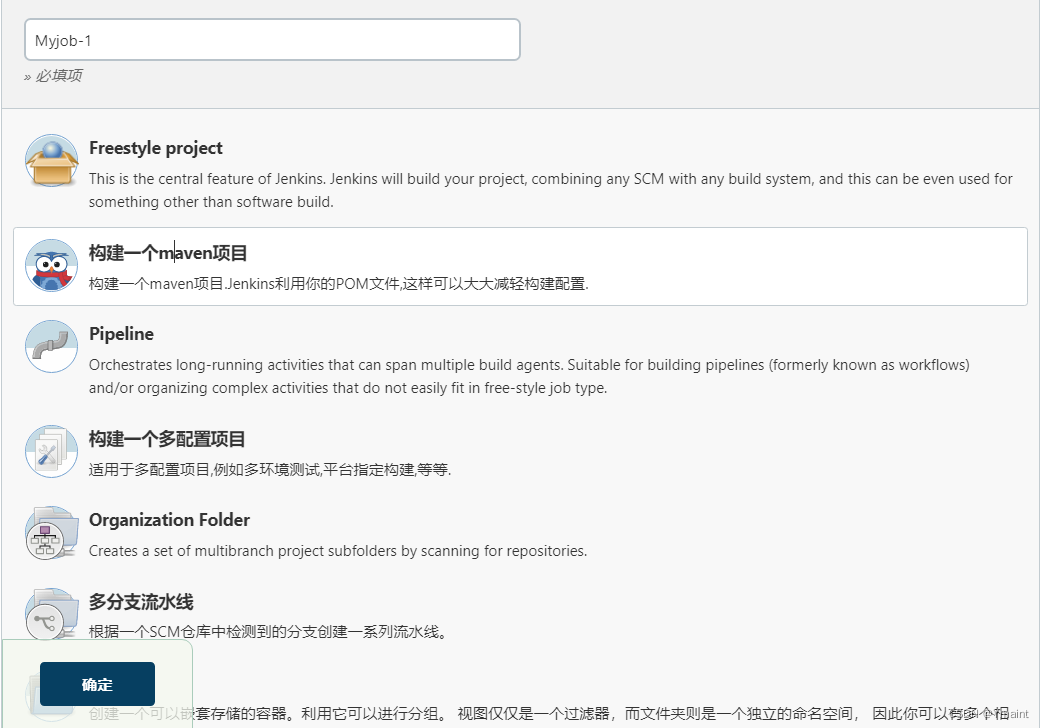Image resolution: width=1044 pixels, height=728 pixels.
Task: Focus the item name field containing Myjob-1
Action: (272, 40)
